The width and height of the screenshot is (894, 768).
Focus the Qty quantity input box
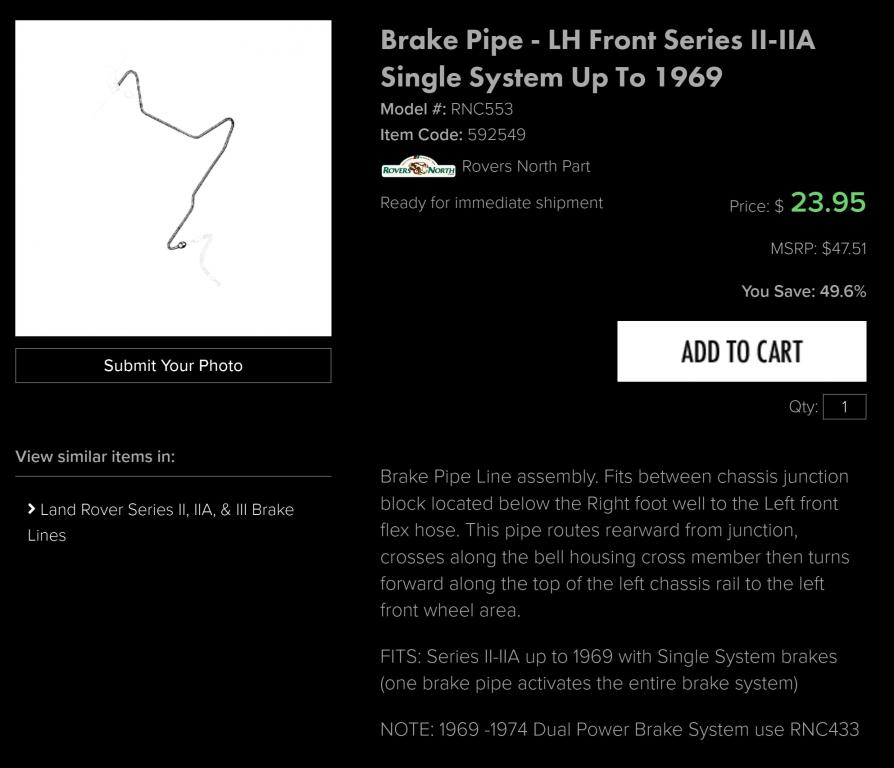point(844,407)
